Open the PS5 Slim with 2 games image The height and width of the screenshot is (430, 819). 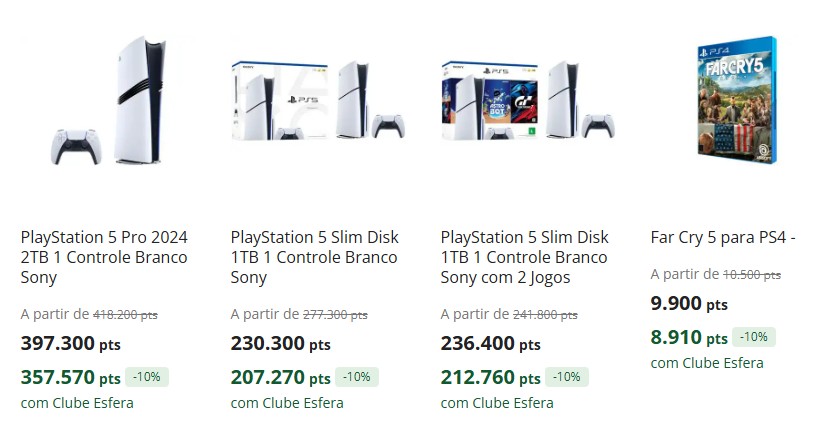tap(528, 102)
